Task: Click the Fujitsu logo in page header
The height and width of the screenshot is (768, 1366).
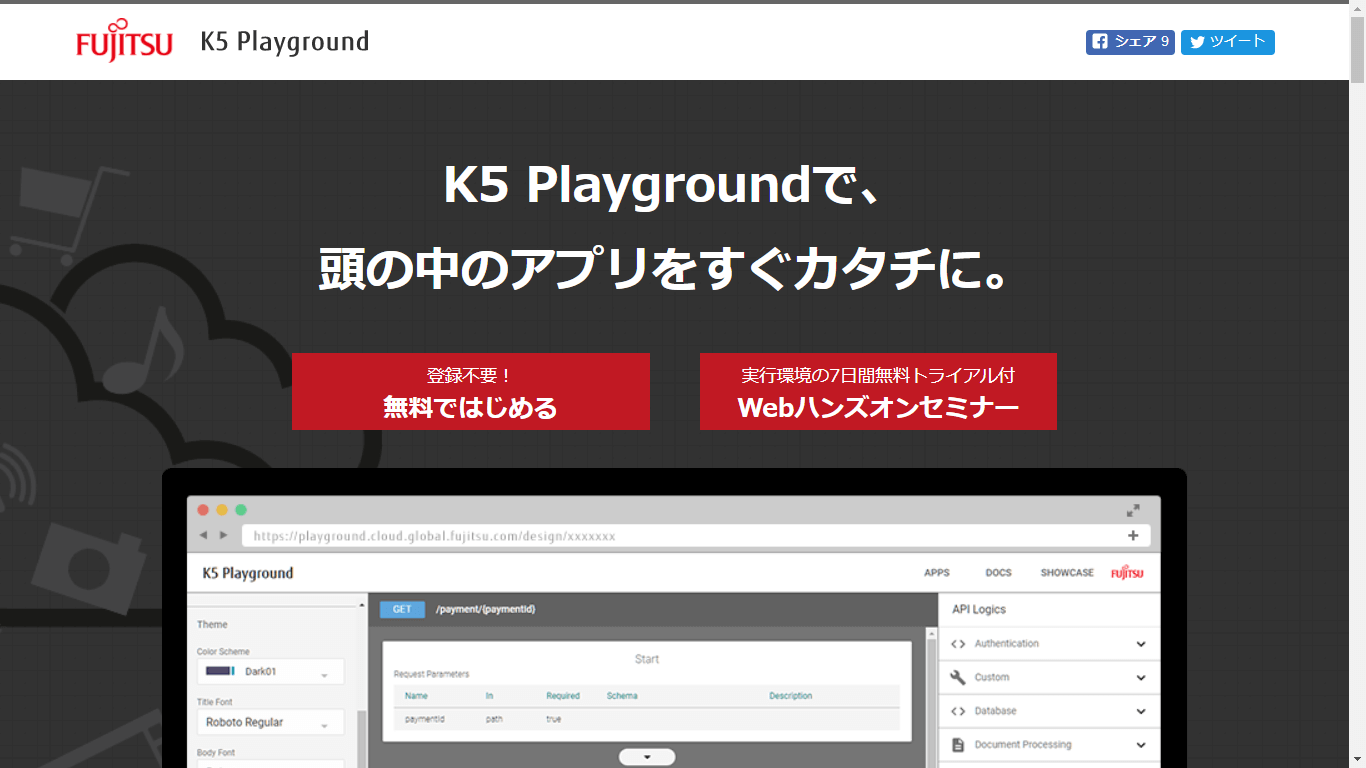Action: click(124, 41)
